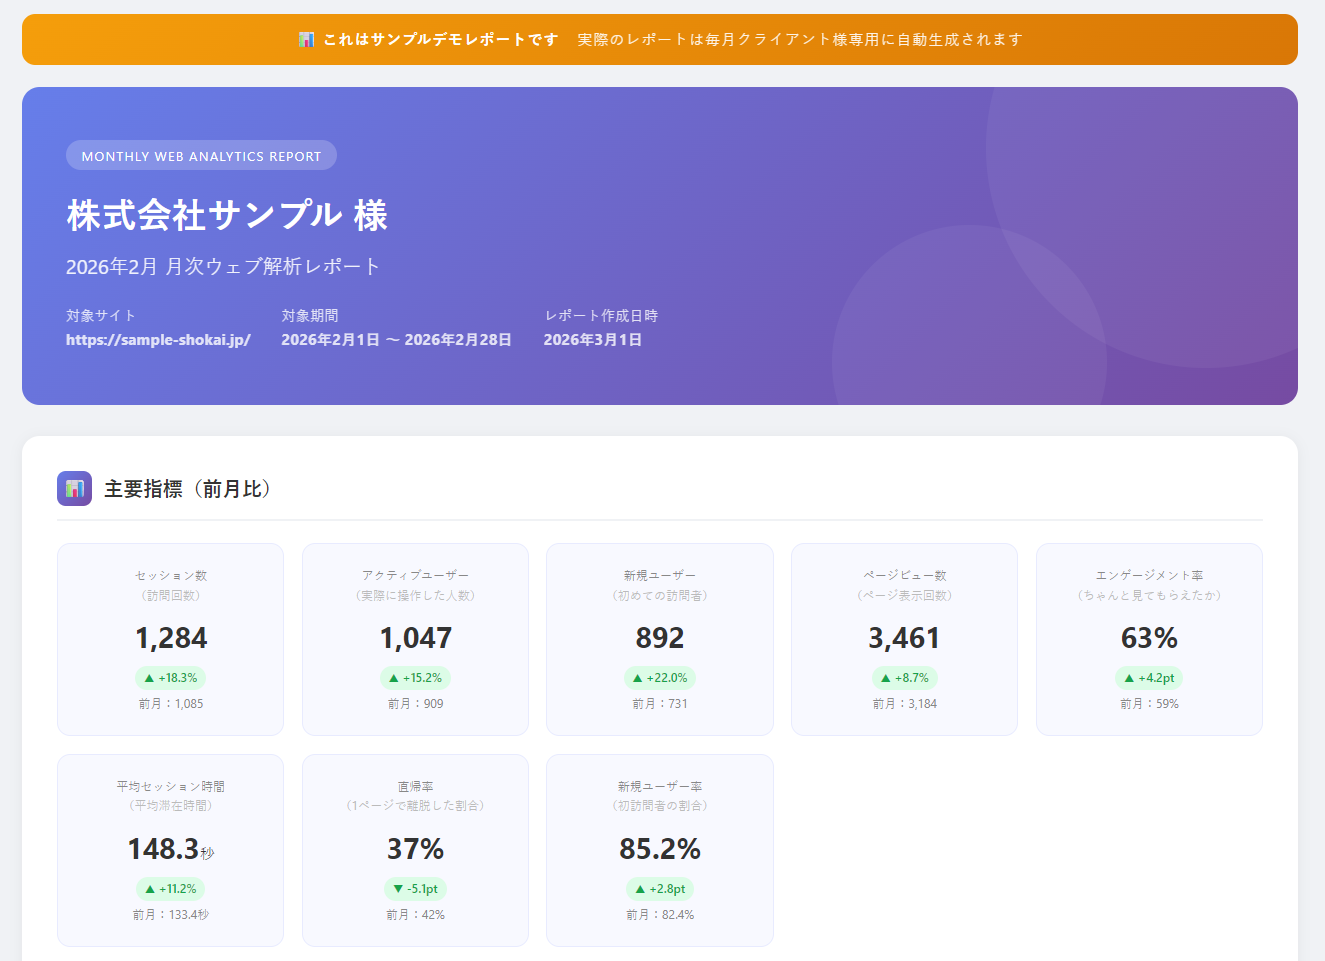Click the 新規ユーザー率 card label

tap(660, 787)
